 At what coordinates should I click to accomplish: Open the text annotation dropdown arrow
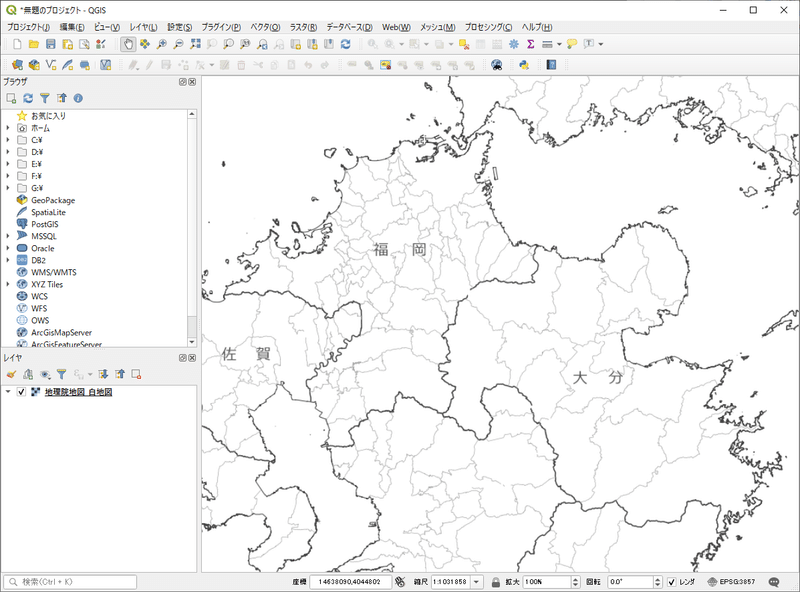(x=601, y=44)
